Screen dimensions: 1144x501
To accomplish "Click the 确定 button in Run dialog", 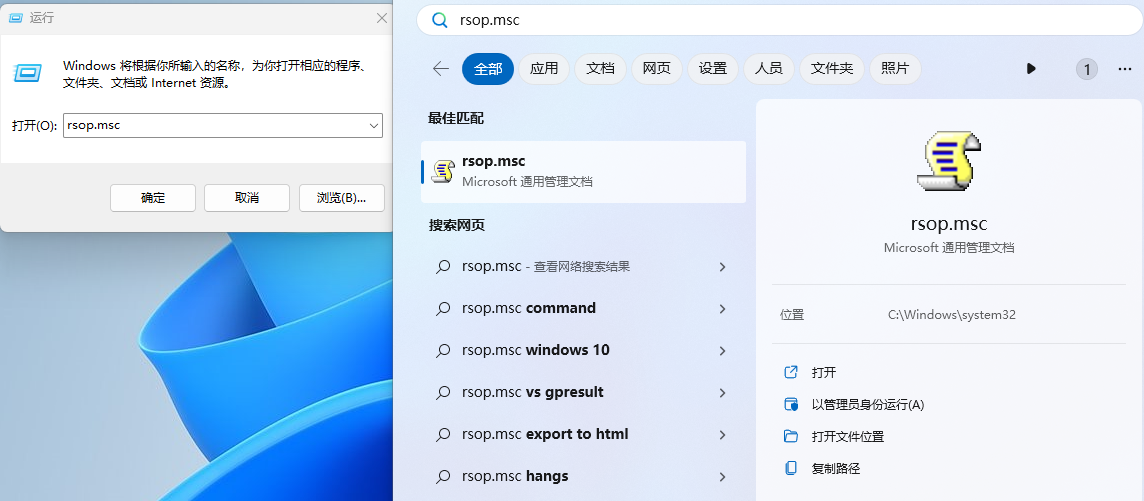I will point(153,198).
